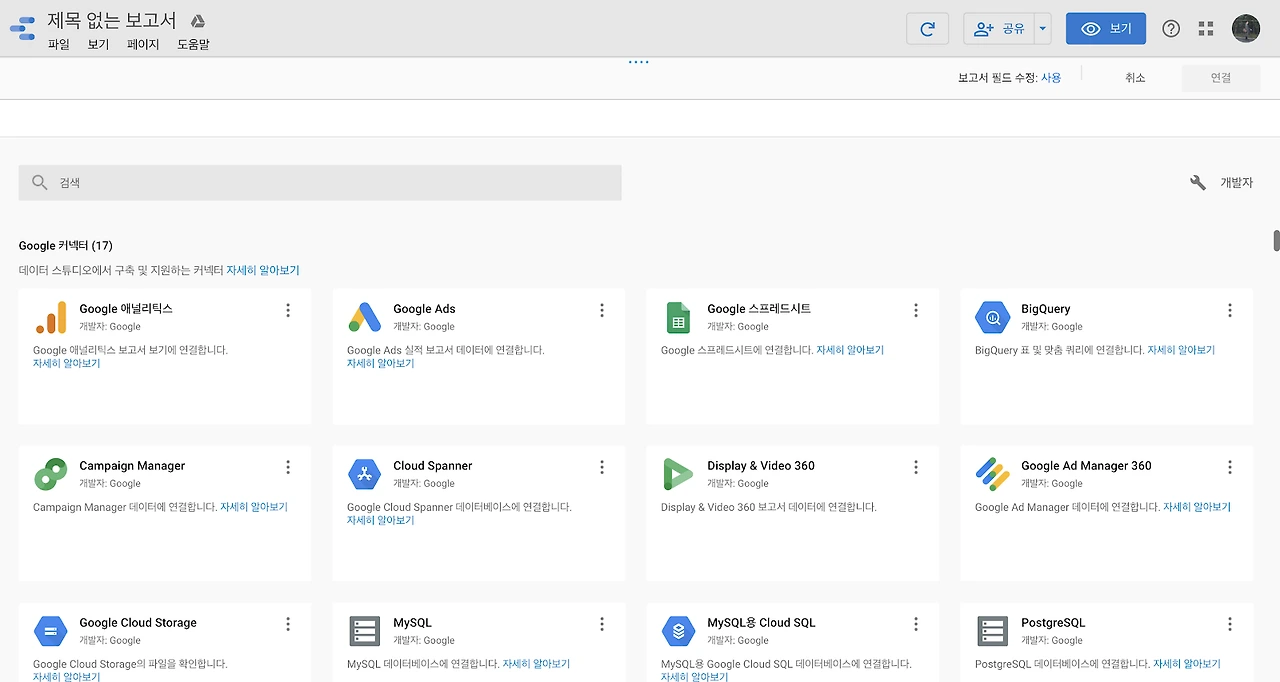Click the Google Drive icon beside title

click(x=198, y=21)
